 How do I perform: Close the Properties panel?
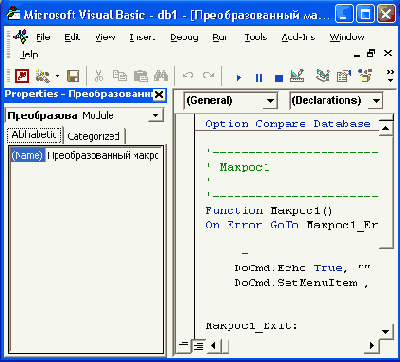tap(159, 95)
